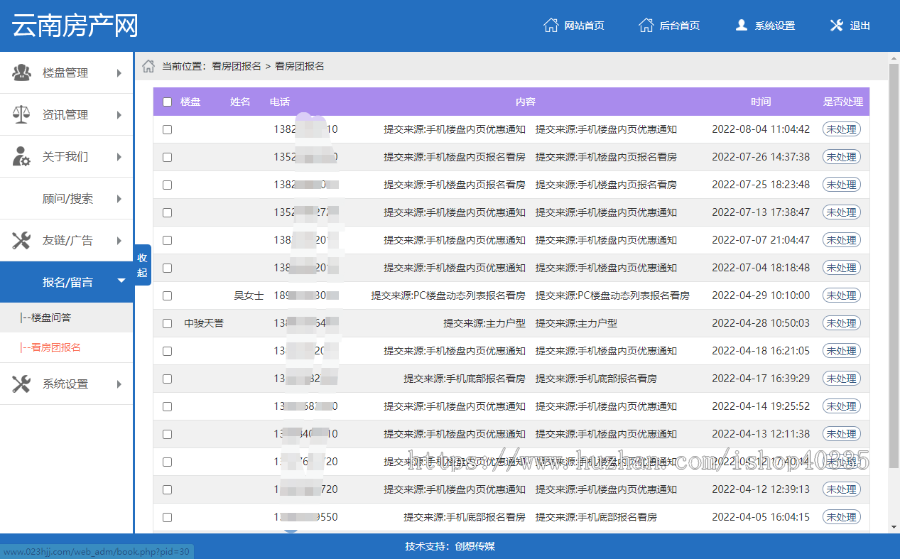Click the 友链/广告 wrench icon
The image size is (900, 559).
coord(22,240)
